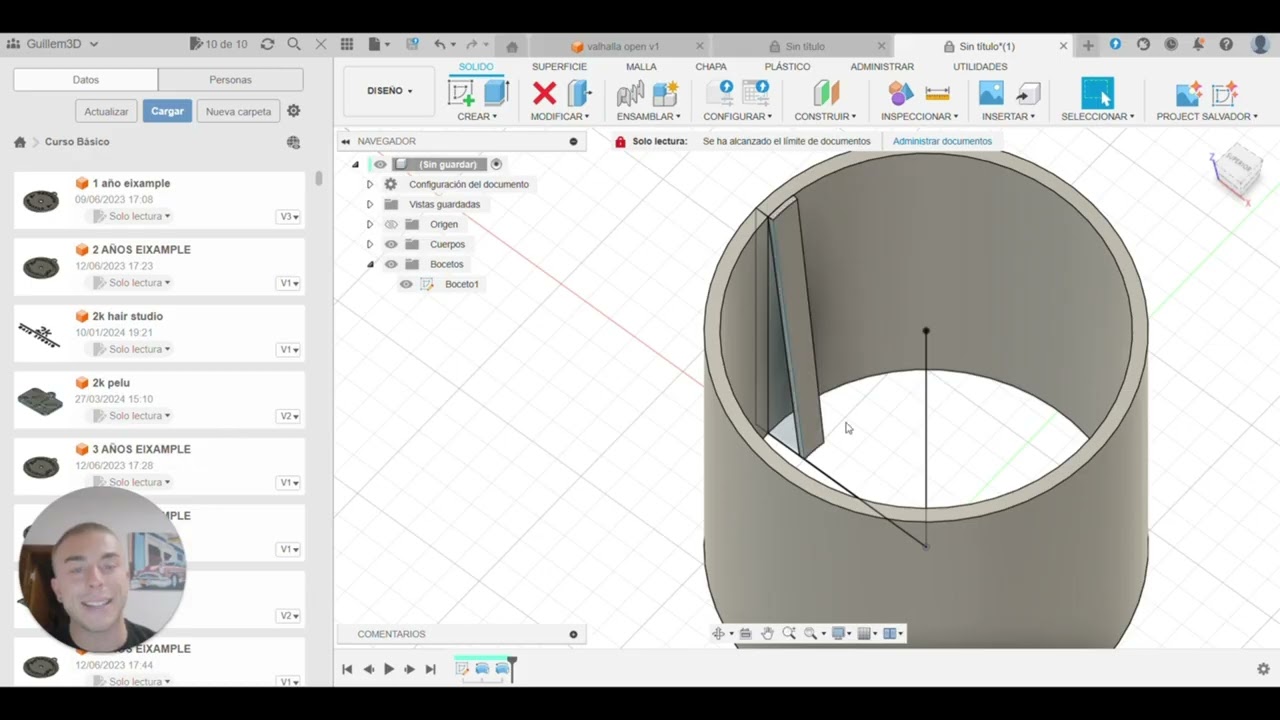The width and height of the screenshot is (1280, 720).
Task: Open the CONSTRUIR dropdown menu
Action: pos(825,116)
